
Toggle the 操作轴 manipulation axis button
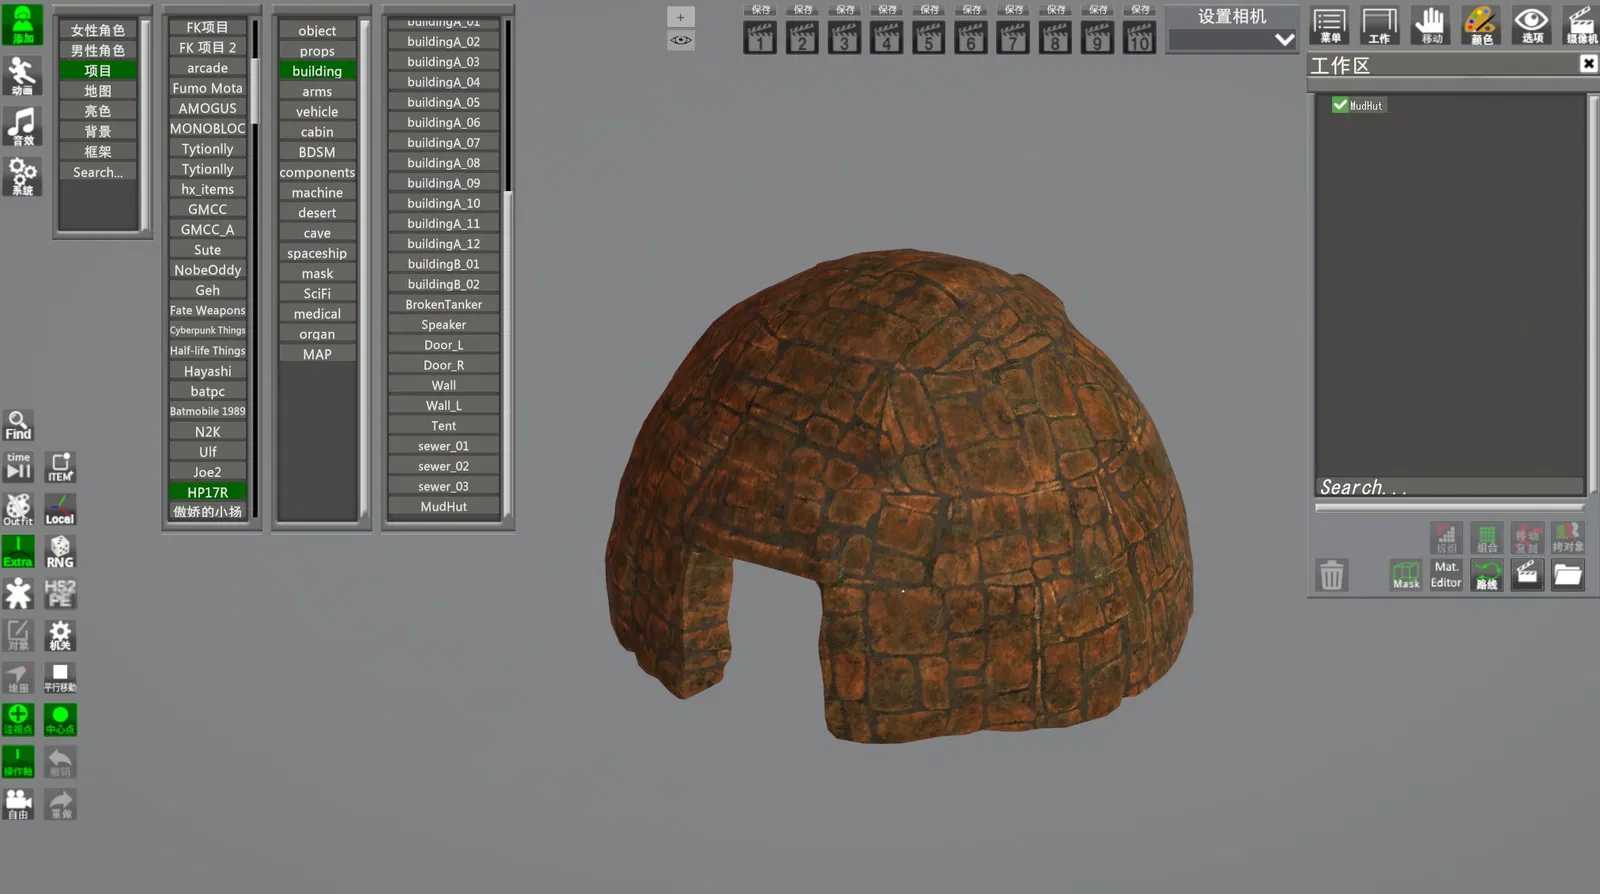(x=18, y=761)
